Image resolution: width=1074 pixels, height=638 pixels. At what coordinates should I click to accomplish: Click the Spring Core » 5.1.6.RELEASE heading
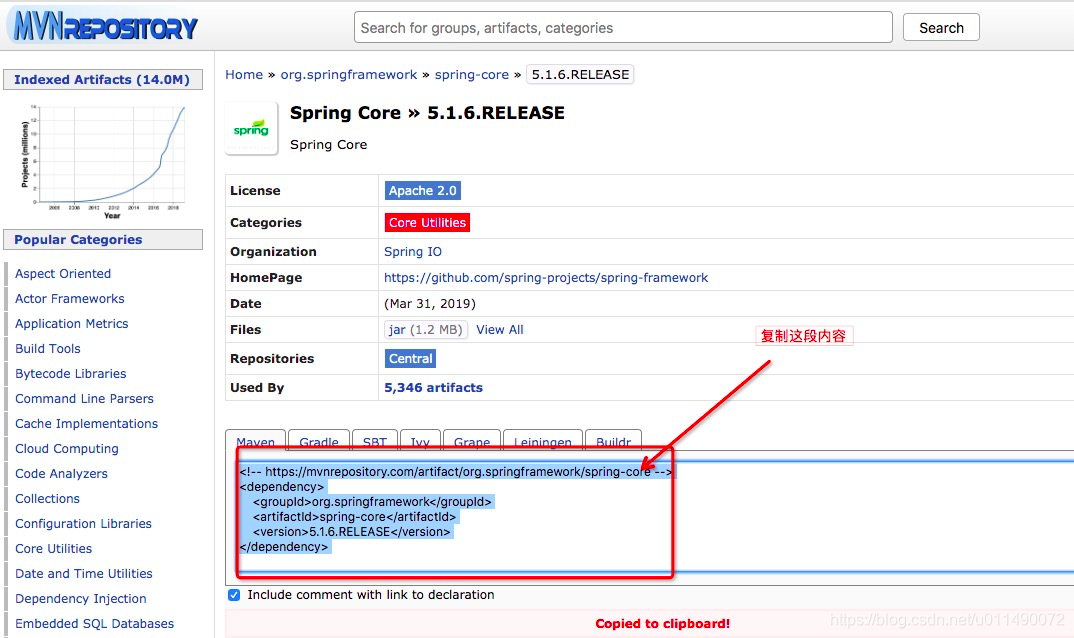(x=427, y=113)
